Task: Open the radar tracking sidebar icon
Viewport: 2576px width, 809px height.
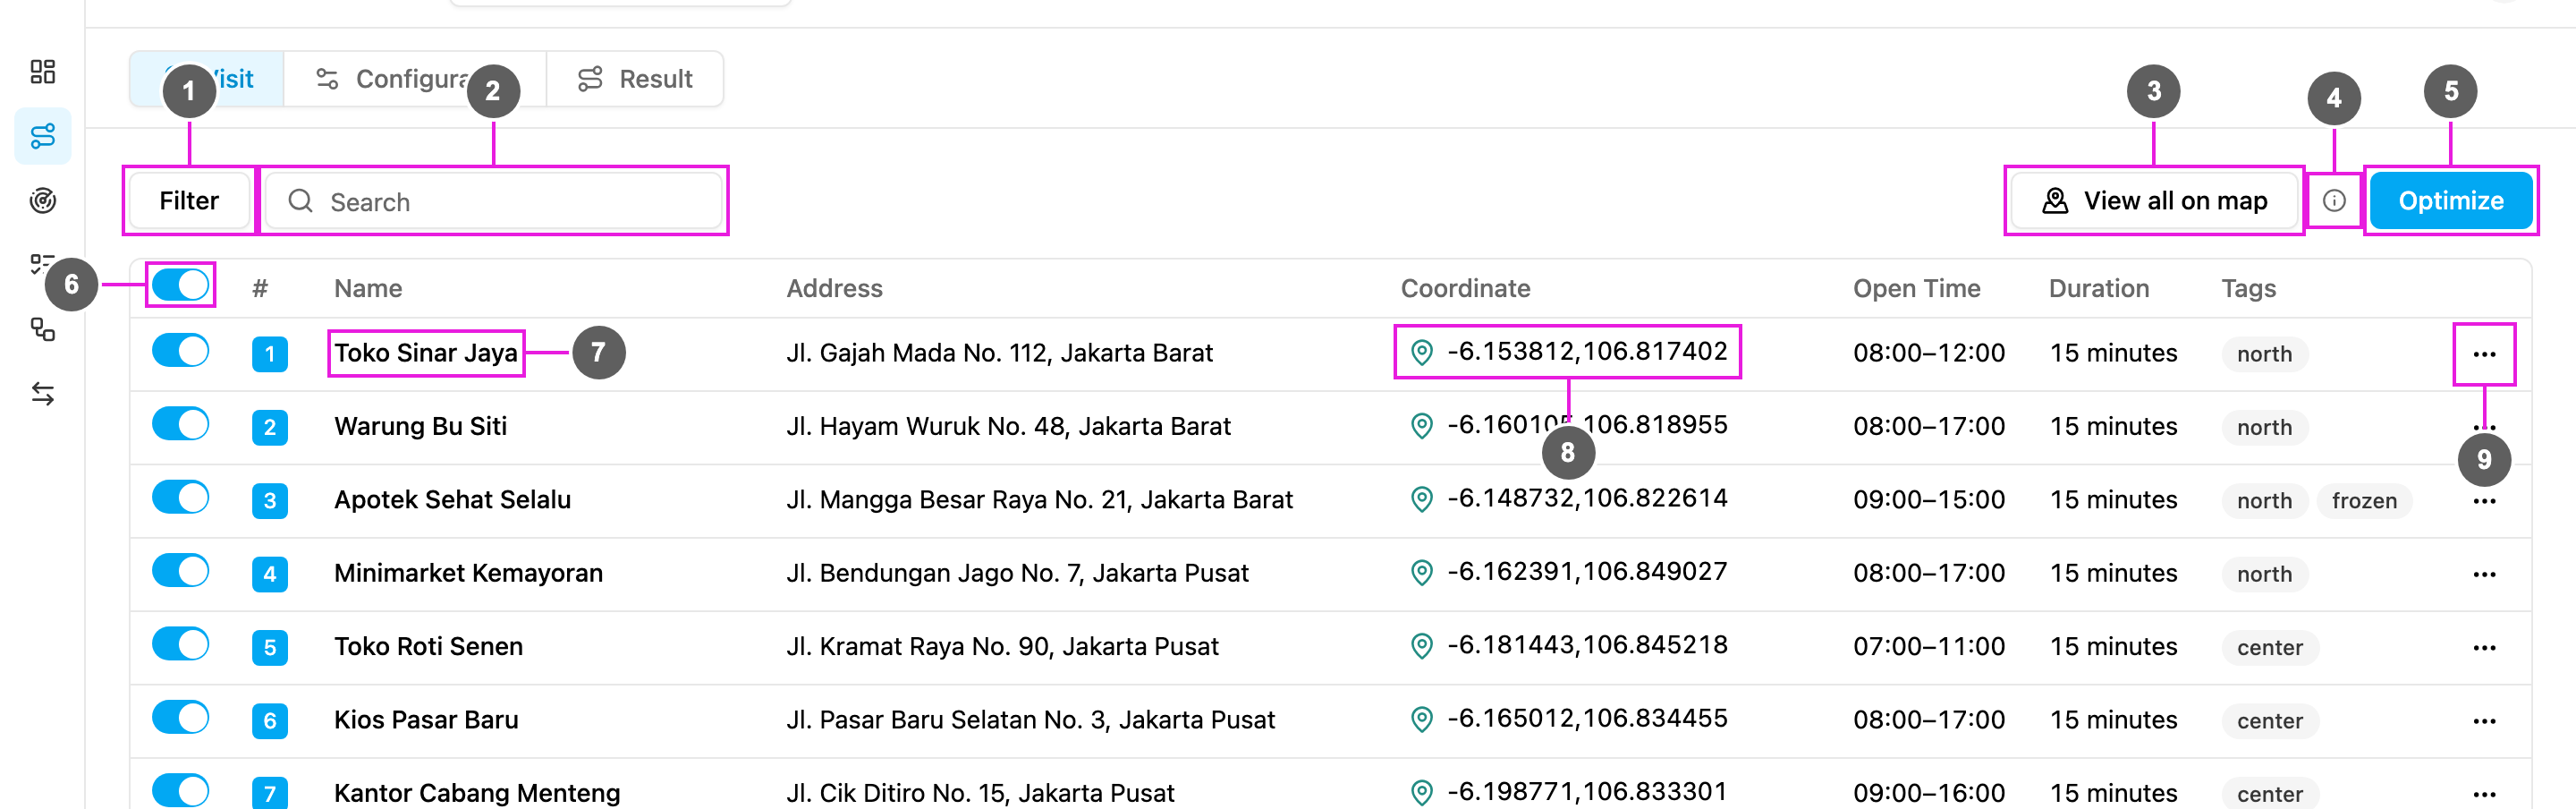Action: tap(42, 201)
